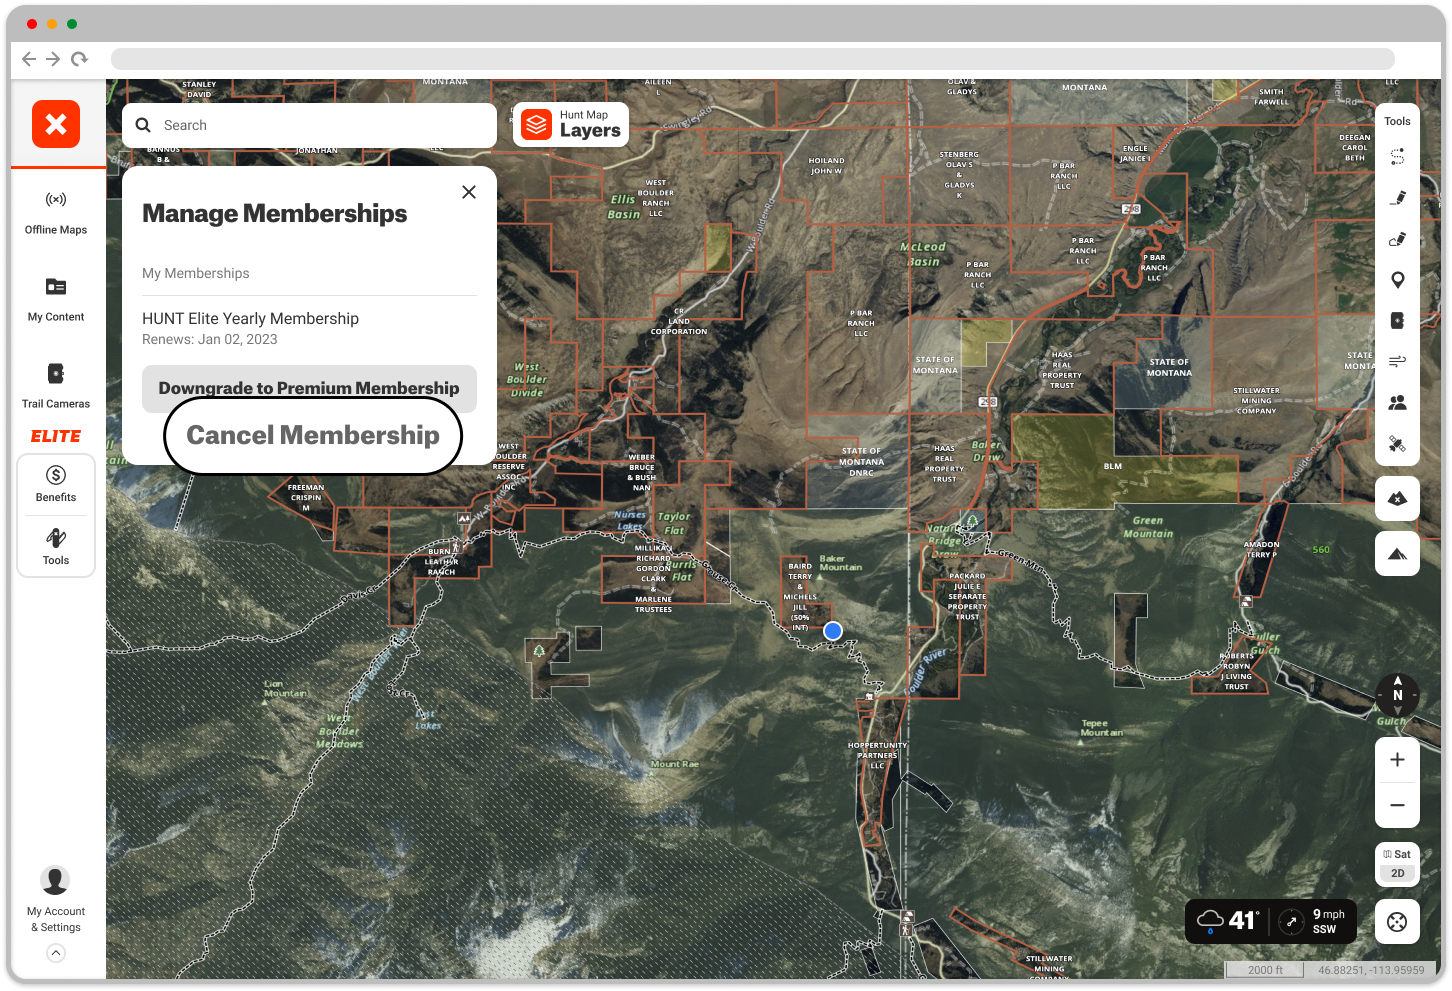1452x991 pixels.
Task: Click the blue location dot
Action: pos(833,631)
